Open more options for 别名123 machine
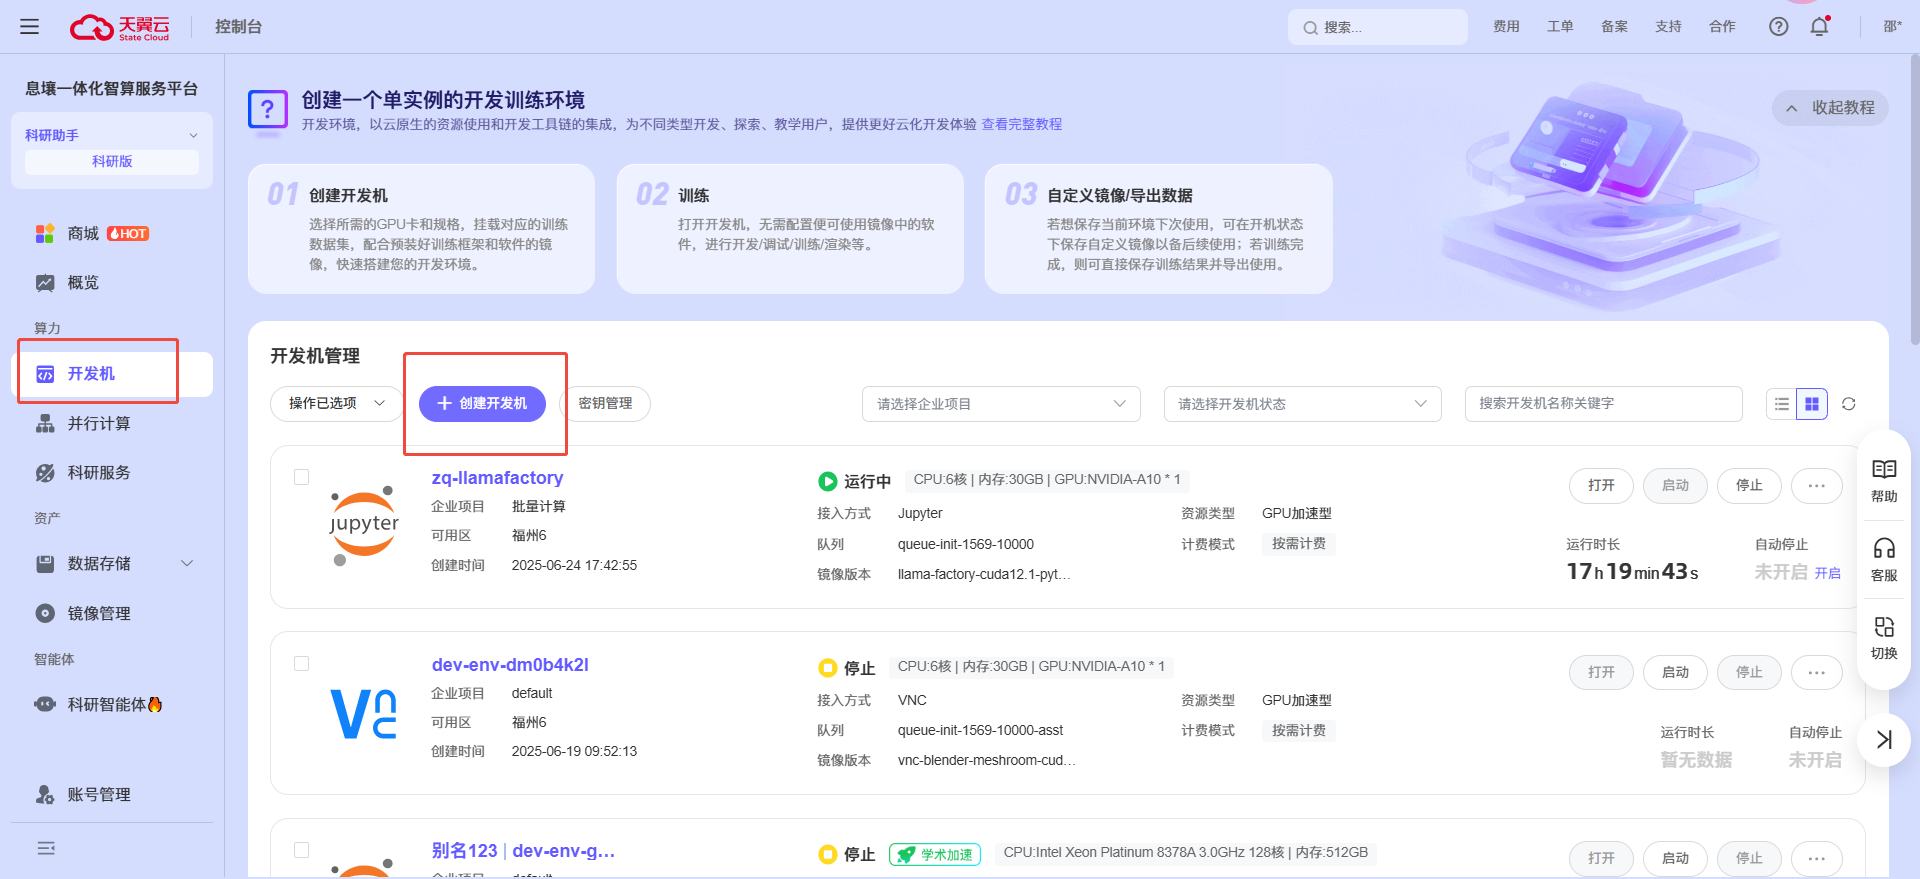The height and width of the screenshot is (879, 1920). [x=1817, y=858]
